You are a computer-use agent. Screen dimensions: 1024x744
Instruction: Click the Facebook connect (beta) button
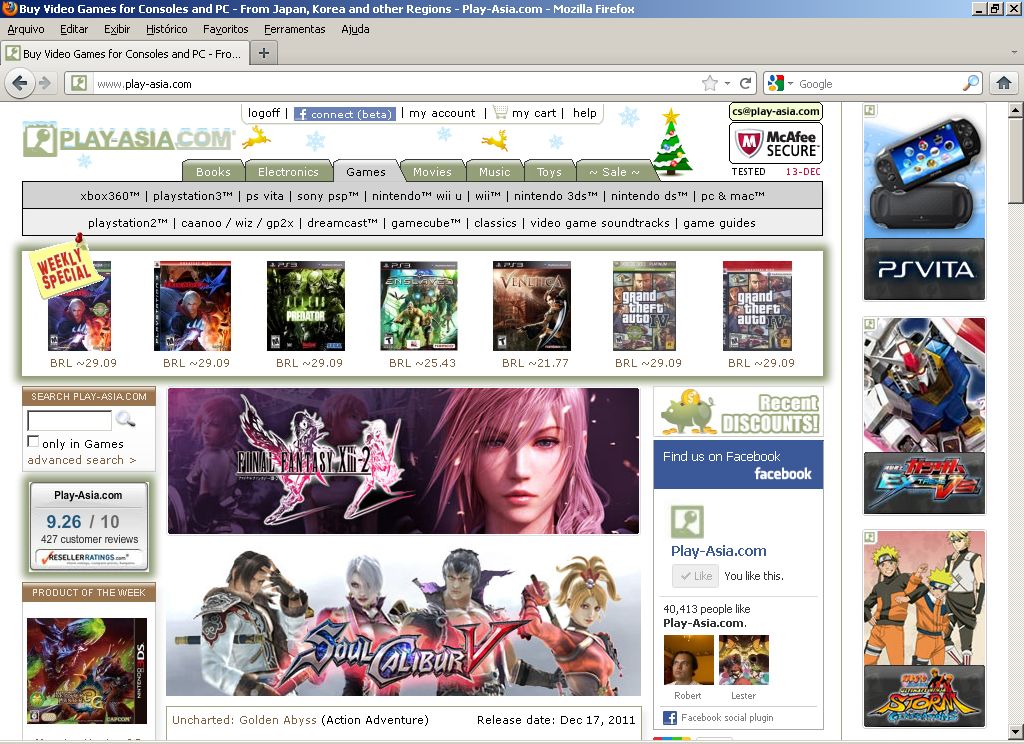[x=345, y=114]
